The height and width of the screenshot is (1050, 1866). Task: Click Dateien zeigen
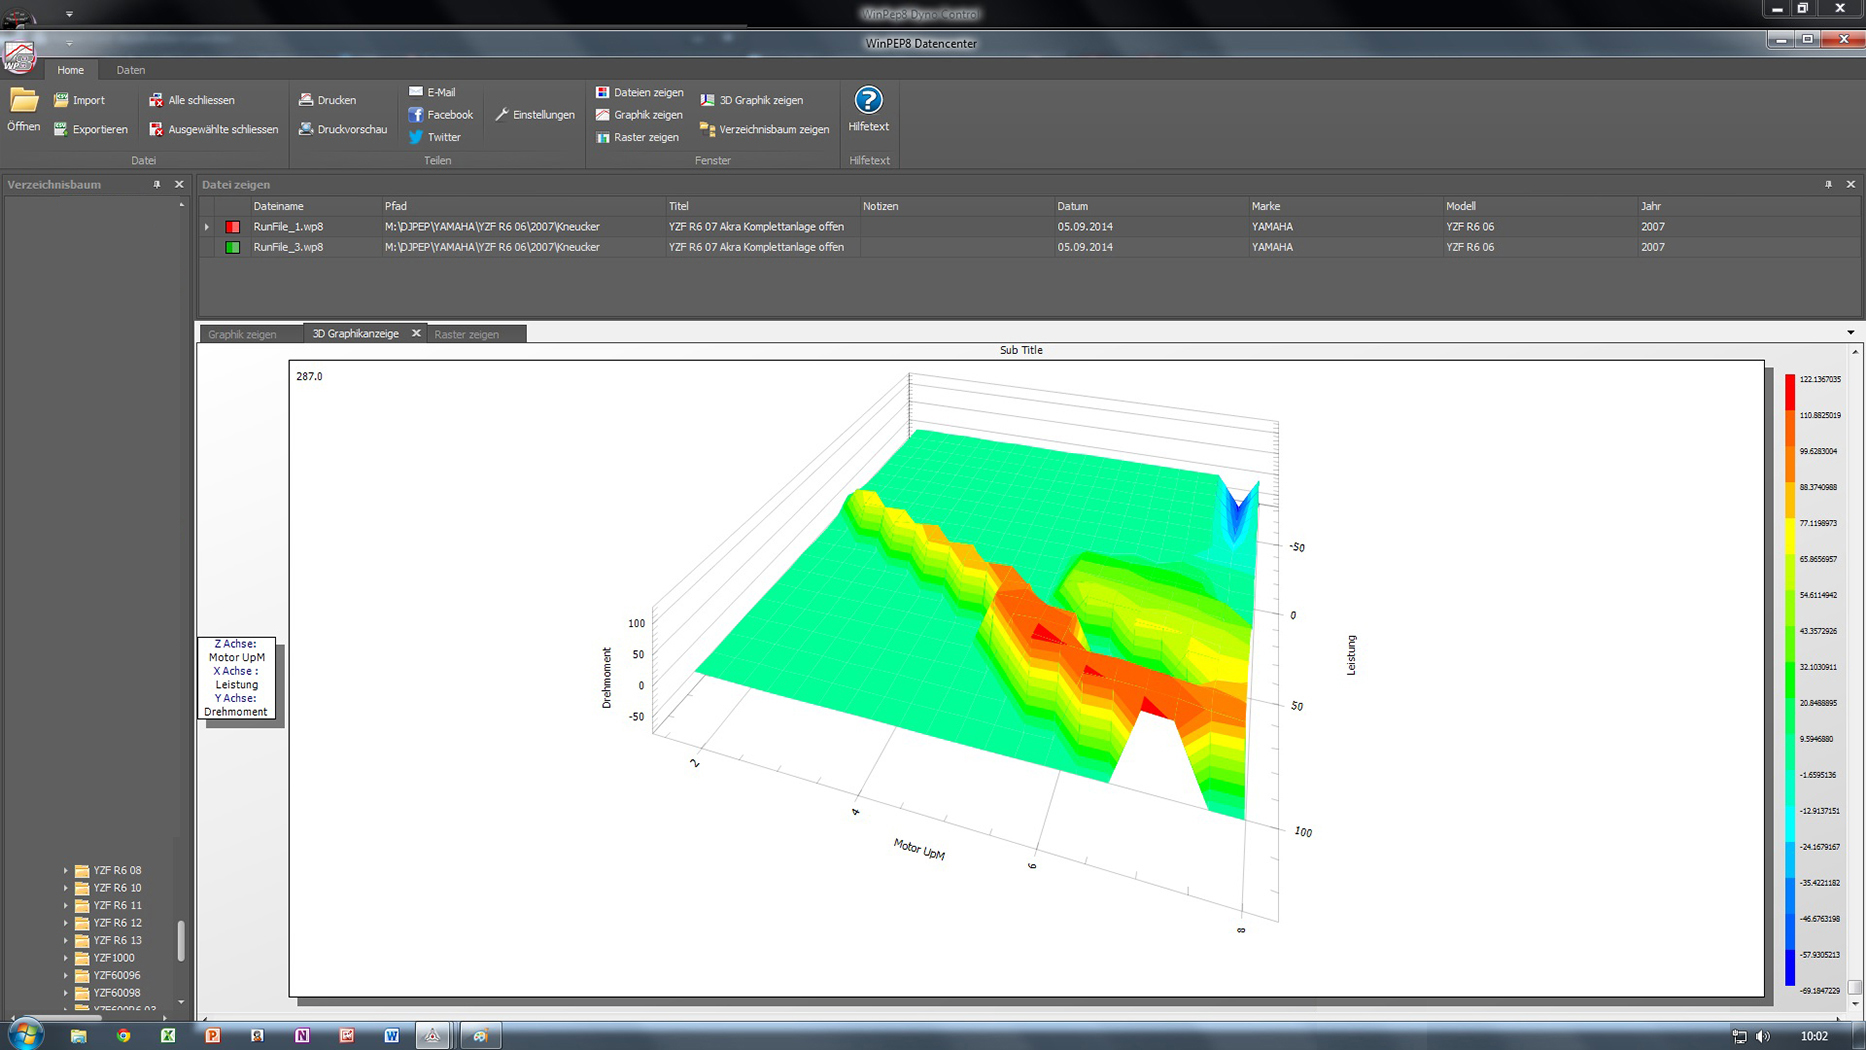(x=639, y=92)
